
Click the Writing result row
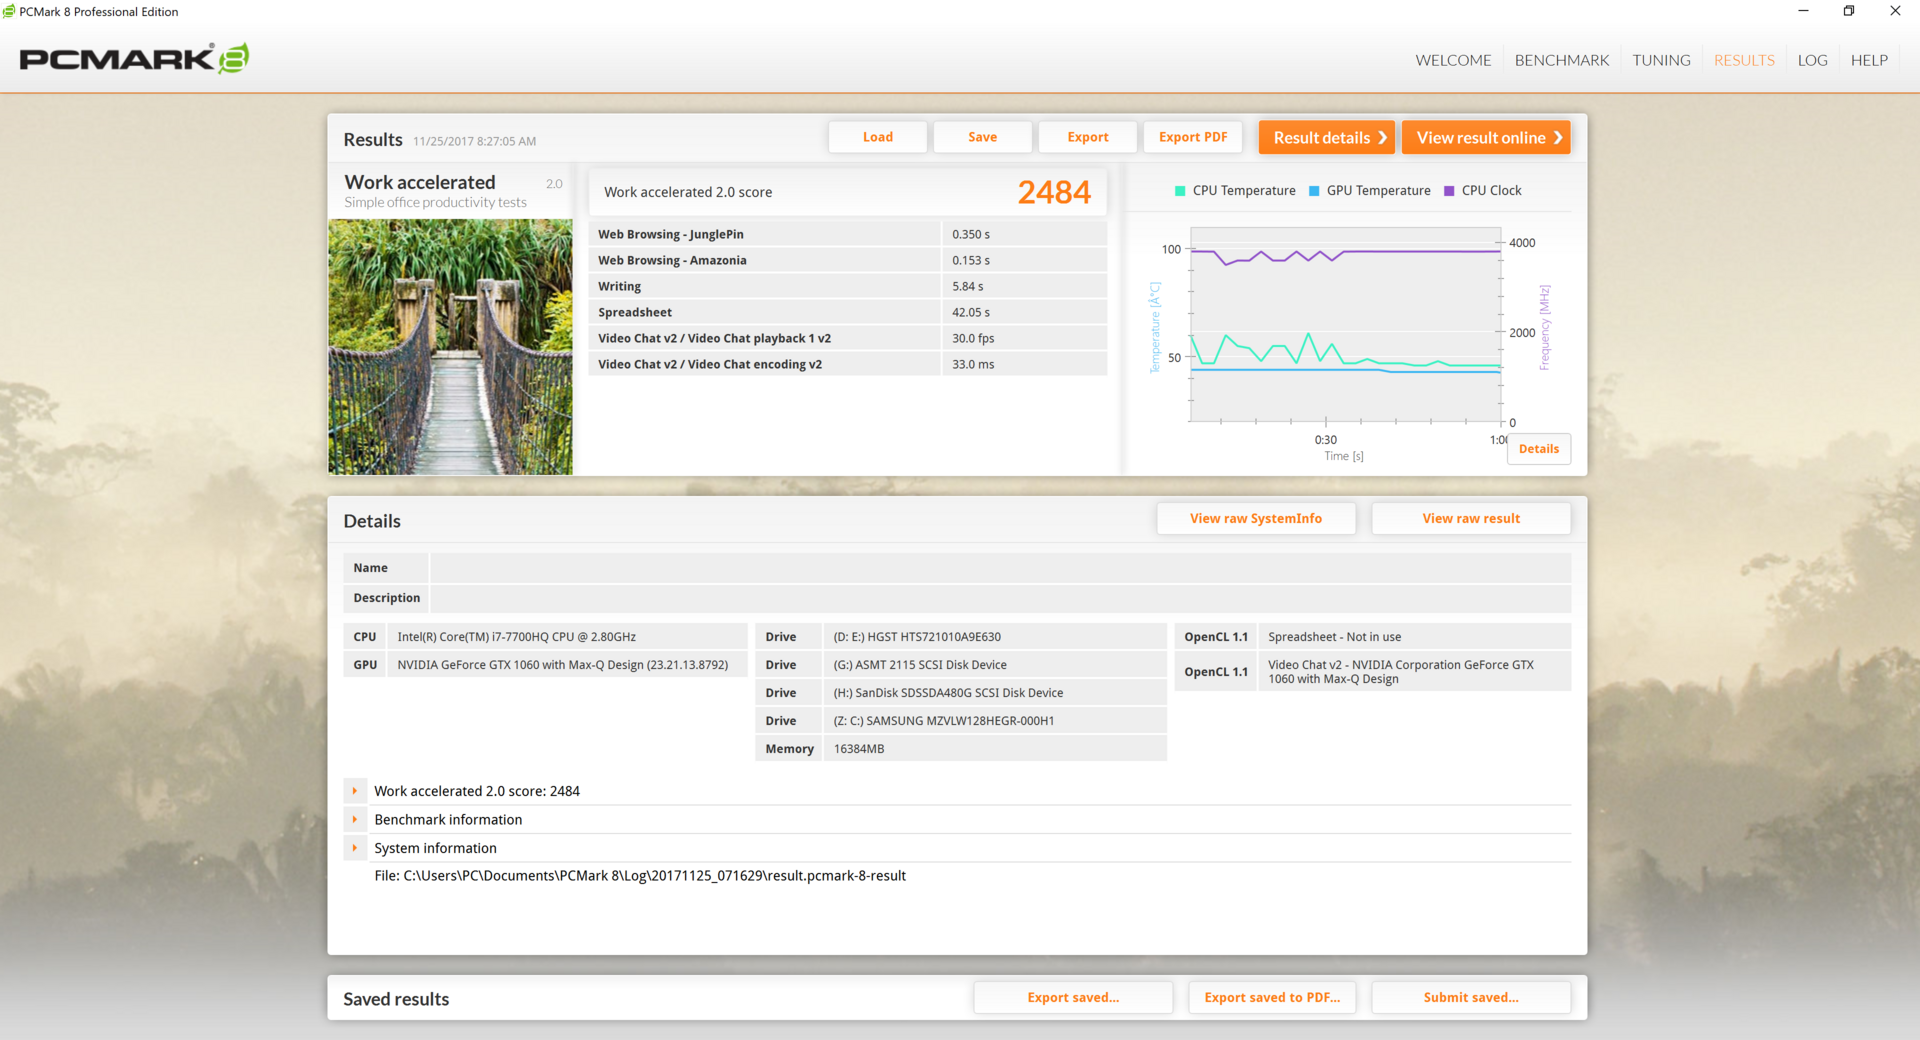point(848,286)
